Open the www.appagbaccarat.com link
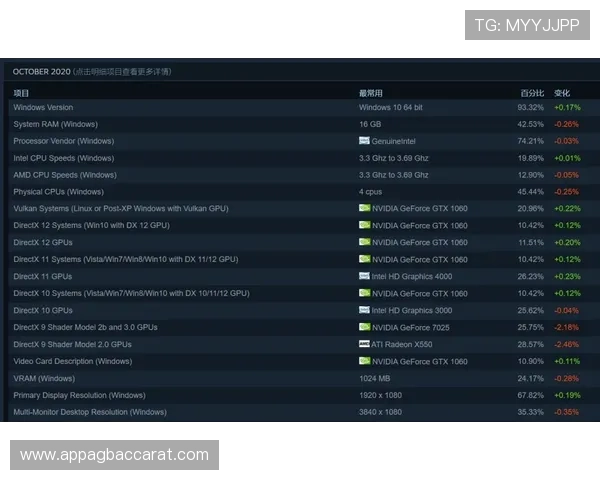 click(x=115, y=455)
